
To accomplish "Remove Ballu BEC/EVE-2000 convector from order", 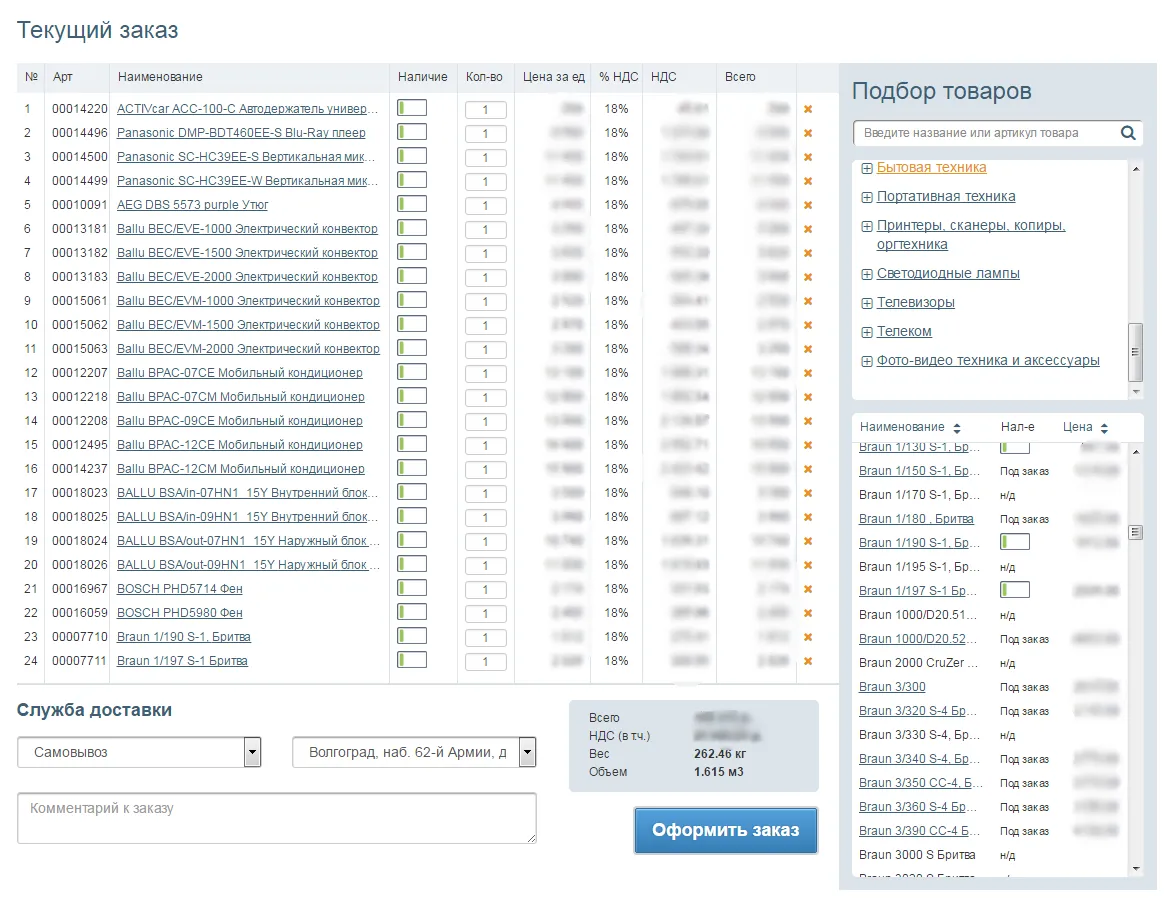I will coord(808,278).
